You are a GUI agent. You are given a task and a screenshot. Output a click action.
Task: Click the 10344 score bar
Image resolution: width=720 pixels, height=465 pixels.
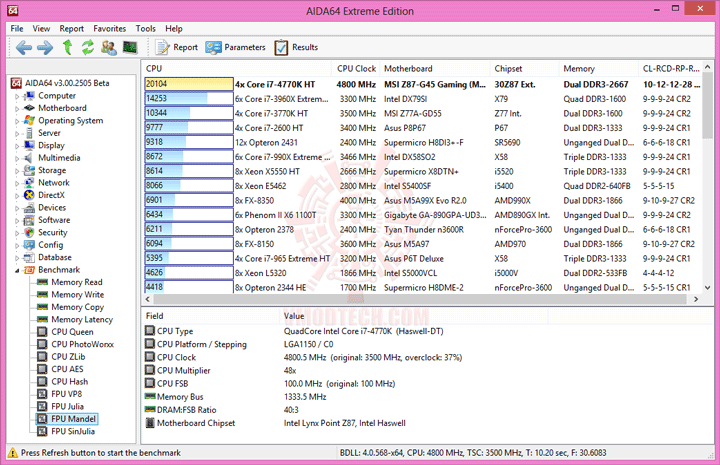[189, 113]
